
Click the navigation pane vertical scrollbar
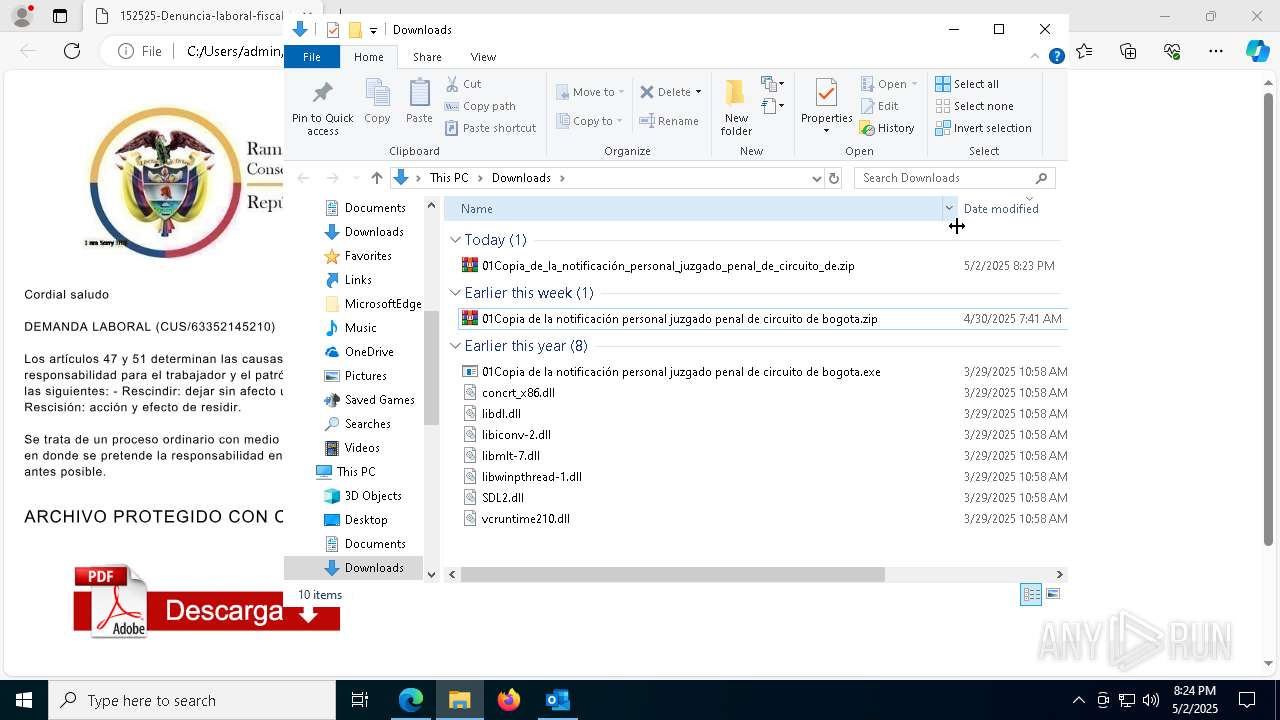[x=432, y=368]
